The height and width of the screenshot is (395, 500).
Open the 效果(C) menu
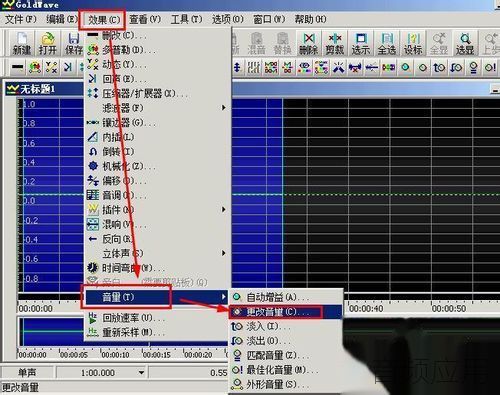point(103,19)
